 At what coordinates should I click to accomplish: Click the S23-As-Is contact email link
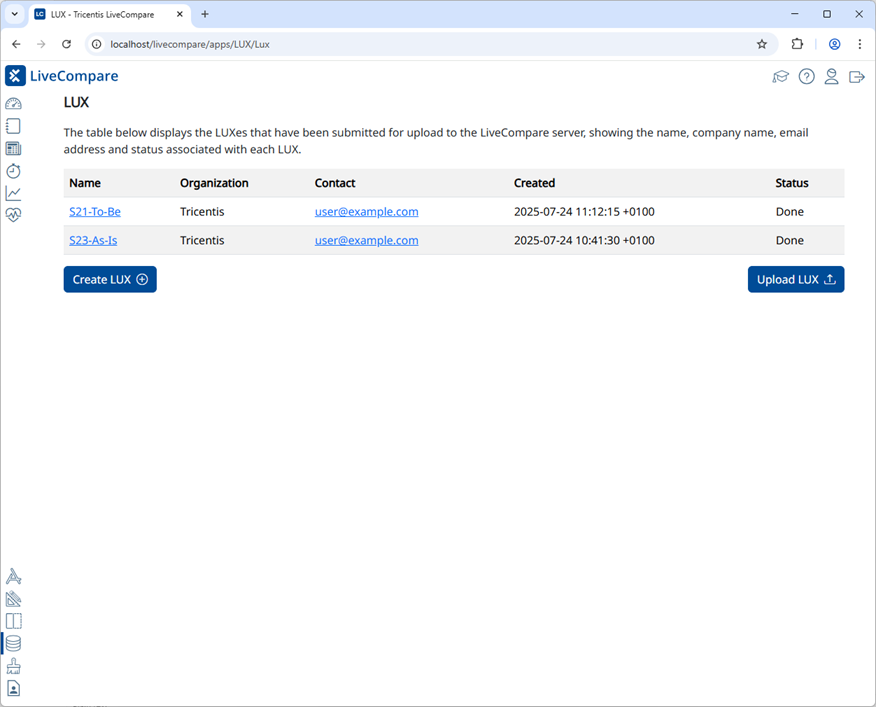pyautogui.click(x=366, y=240)
